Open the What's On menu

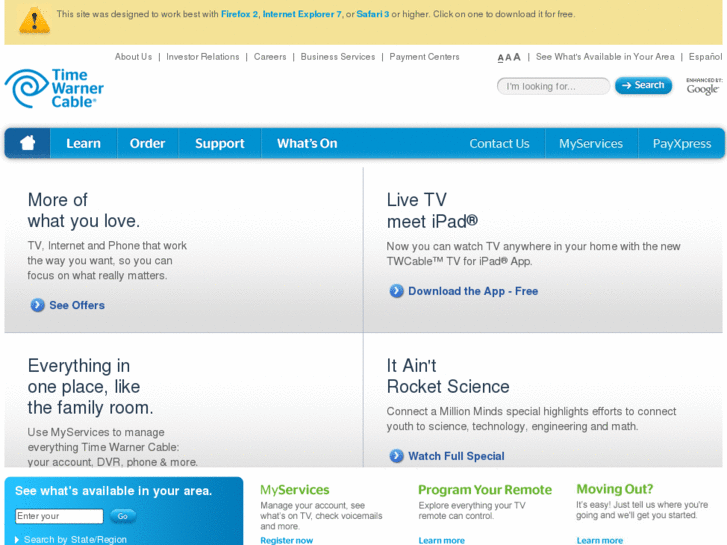[x=307, y=143]
